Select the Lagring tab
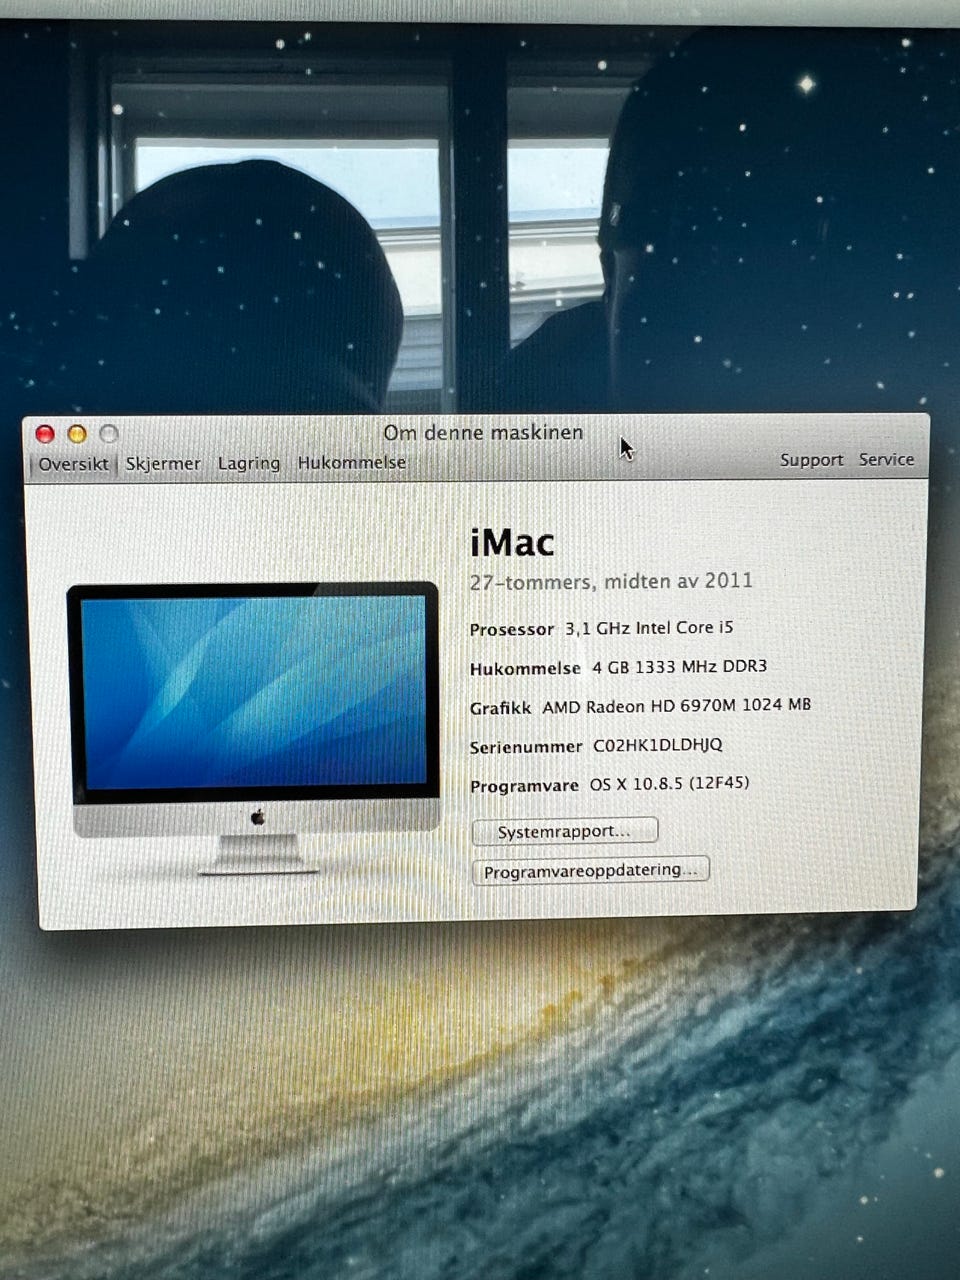The image size is (960, 1280). (249, 463)
